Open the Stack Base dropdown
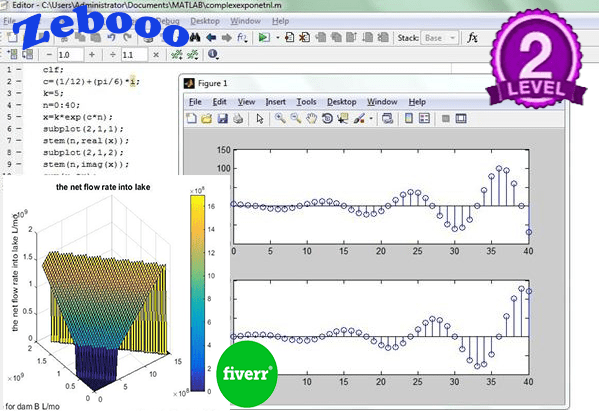This screenshot has width=599, height=411. point(439,38)
